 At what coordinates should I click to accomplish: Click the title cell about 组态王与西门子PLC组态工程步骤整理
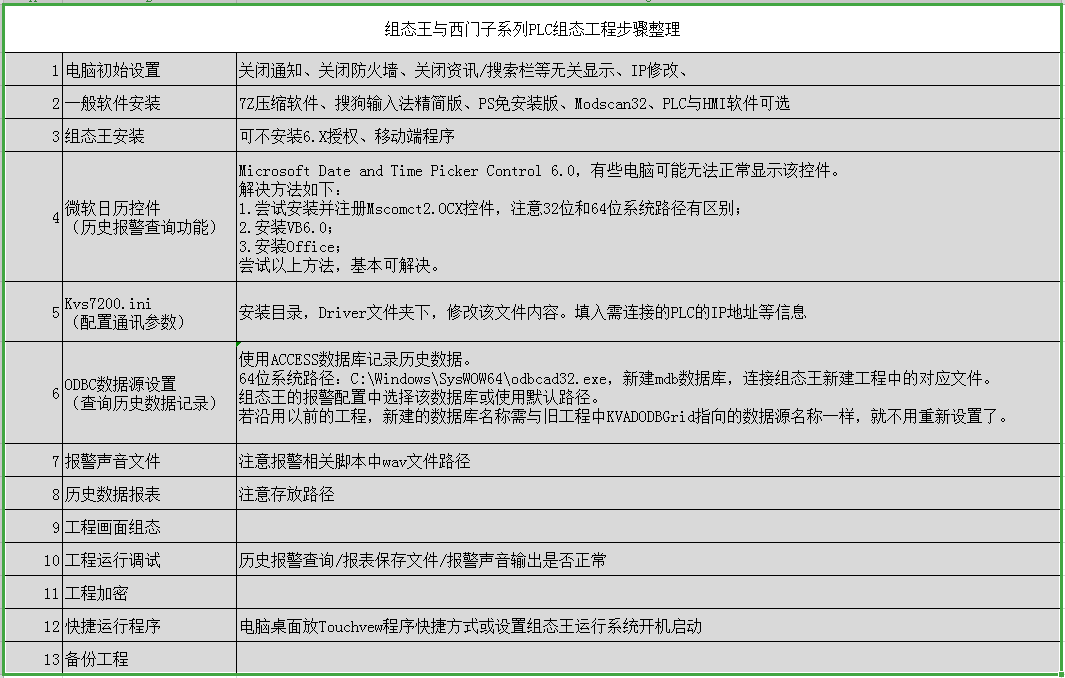[532, 29]
